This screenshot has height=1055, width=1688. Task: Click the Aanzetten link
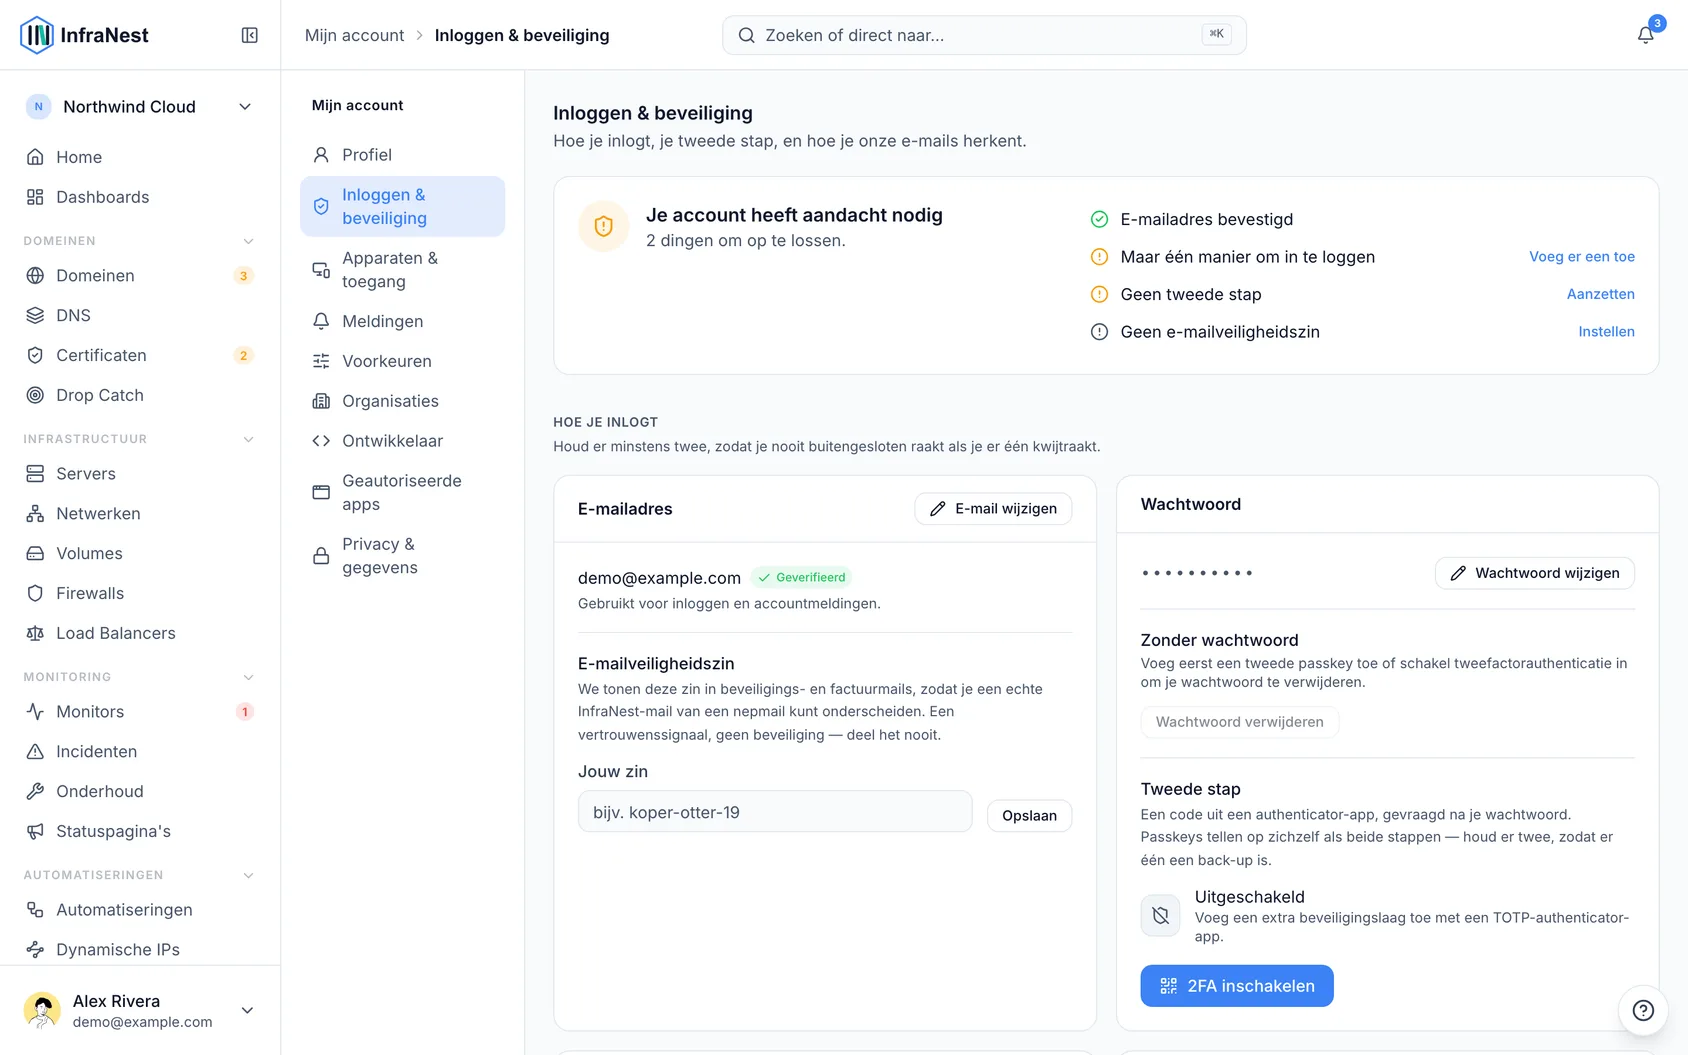pyautogui.click(x=1601, y=294)
